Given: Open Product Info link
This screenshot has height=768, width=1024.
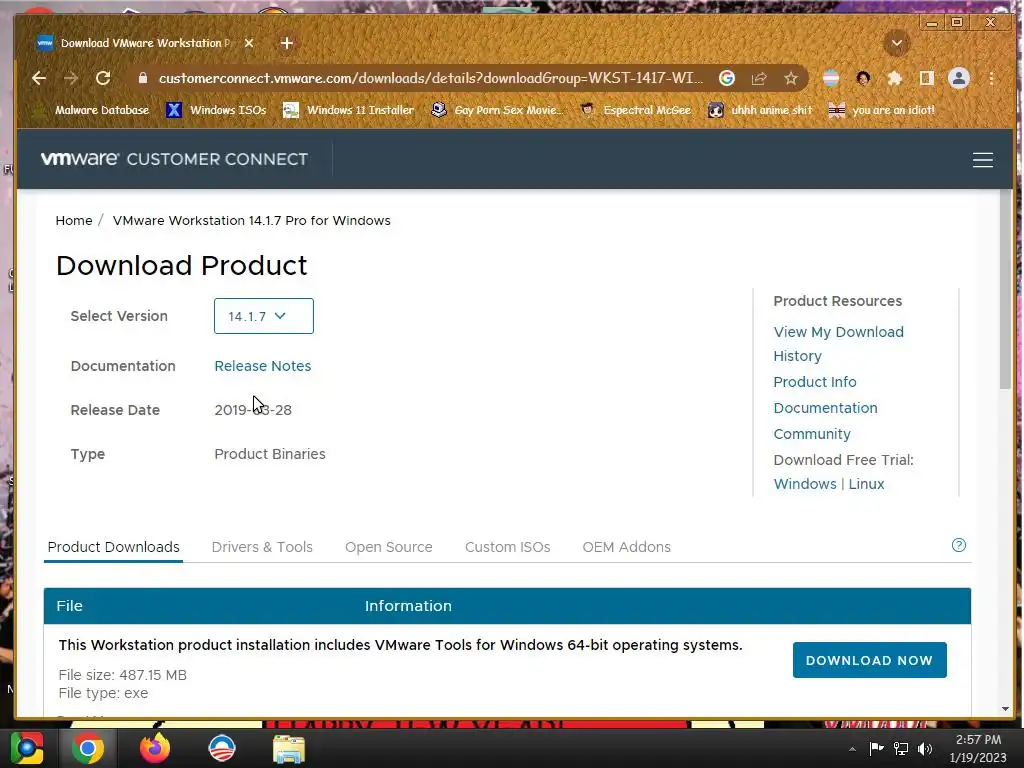Looking at the screenshot, I should pos(814,382).
